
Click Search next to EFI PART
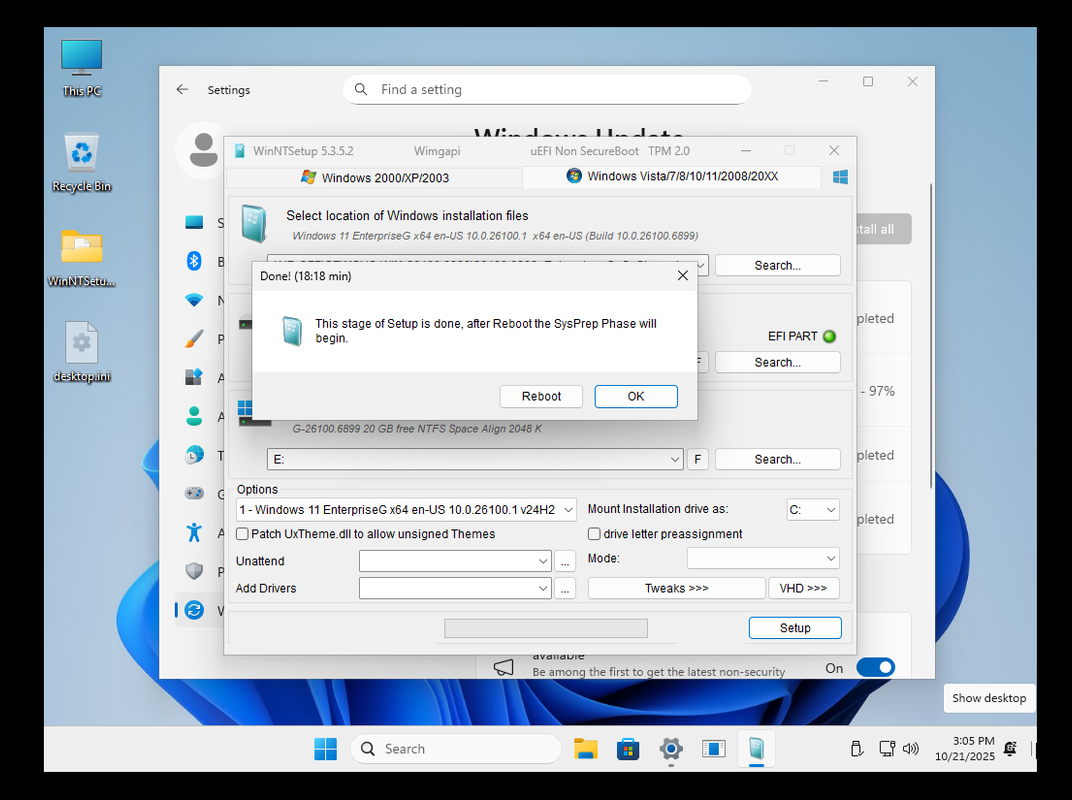(777, 362)
